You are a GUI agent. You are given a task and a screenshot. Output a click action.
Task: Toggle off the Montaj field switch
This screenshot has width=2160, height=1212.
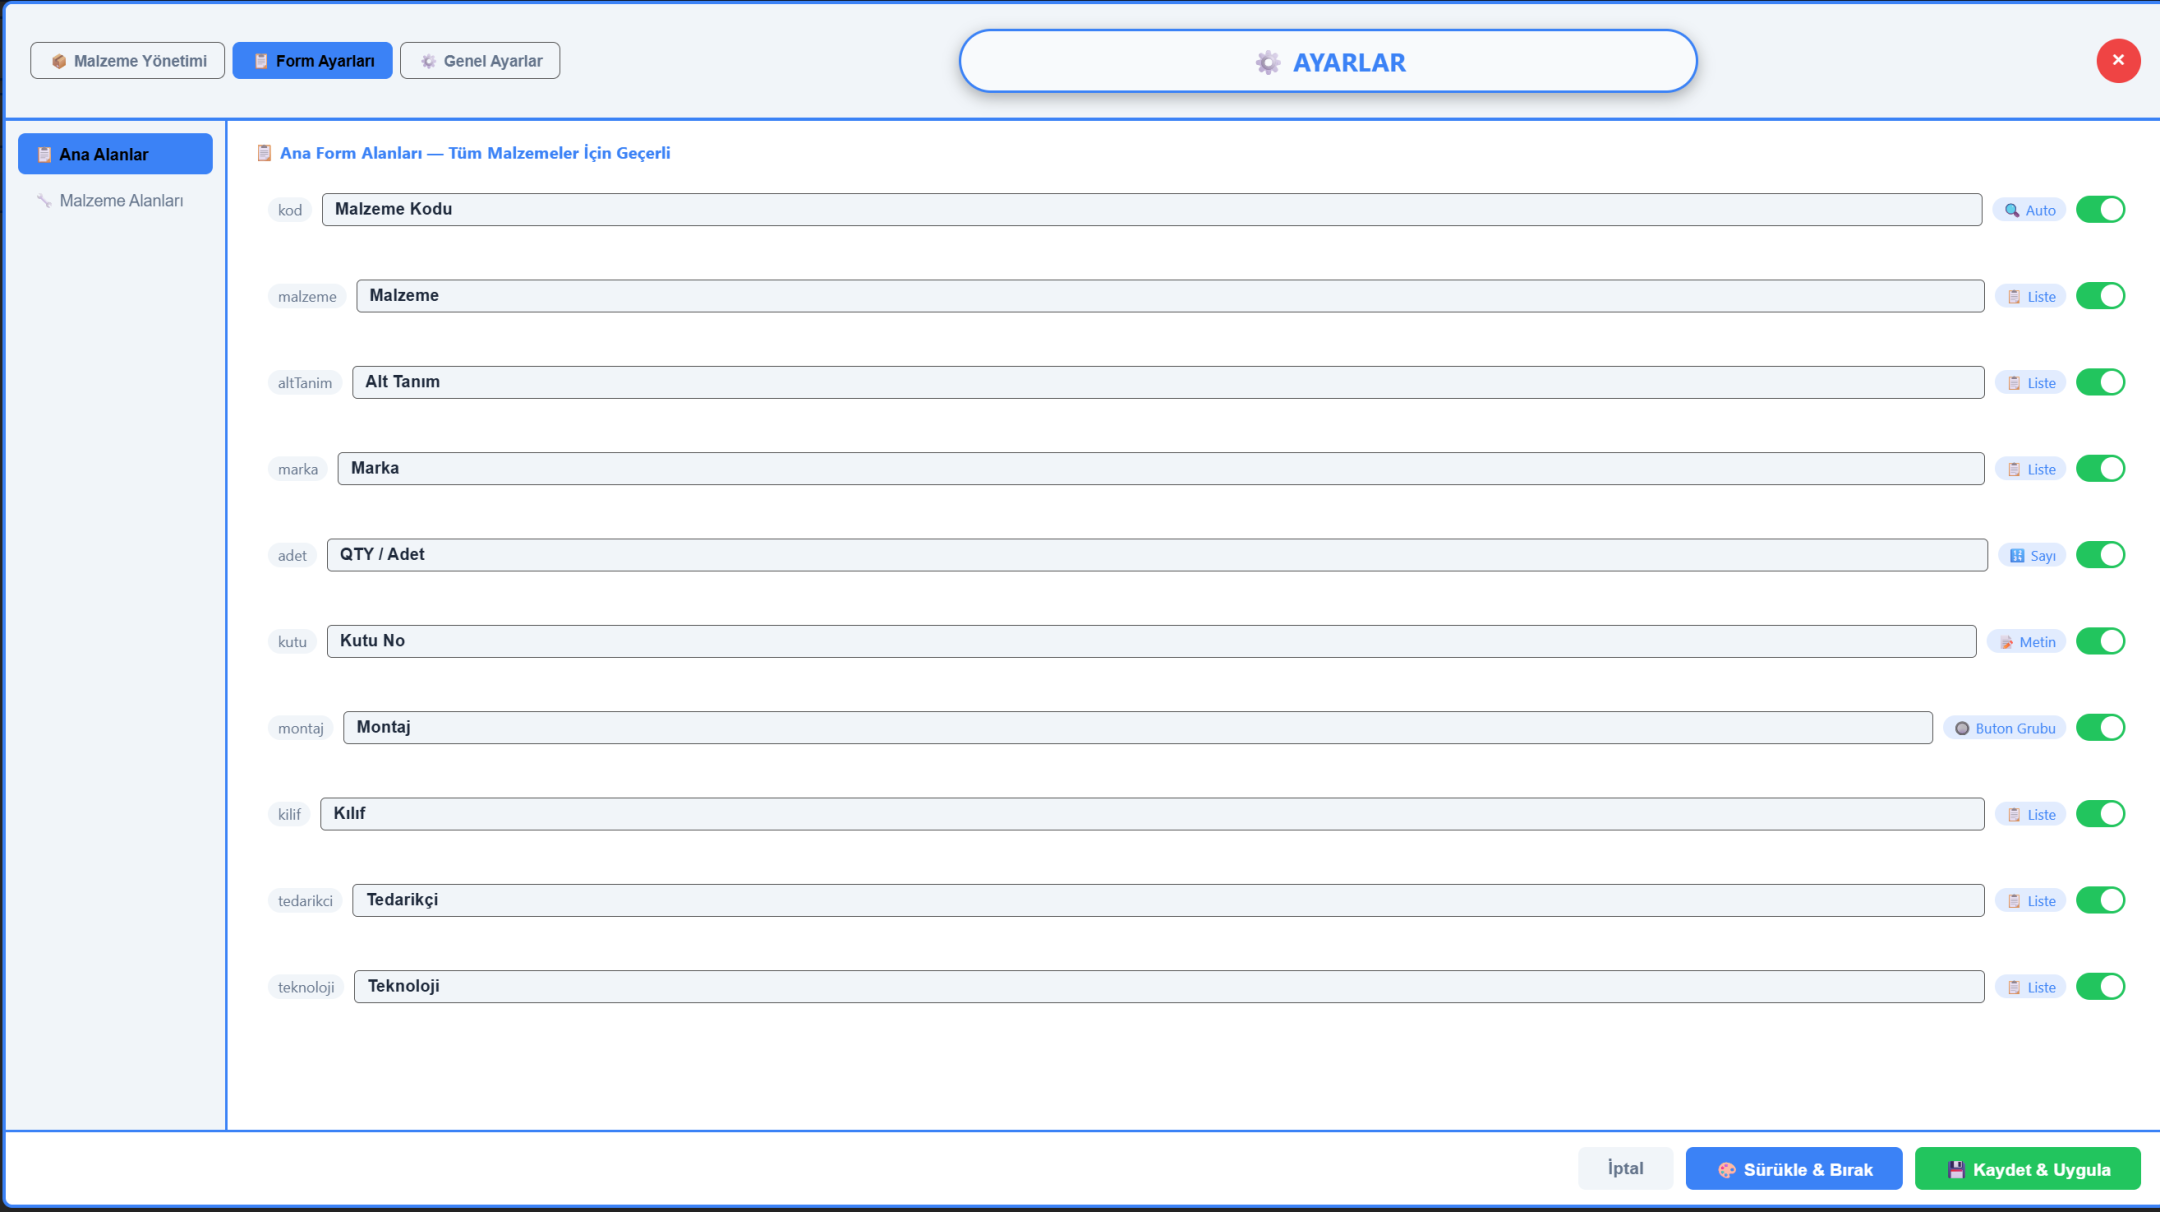(2100, 728)
